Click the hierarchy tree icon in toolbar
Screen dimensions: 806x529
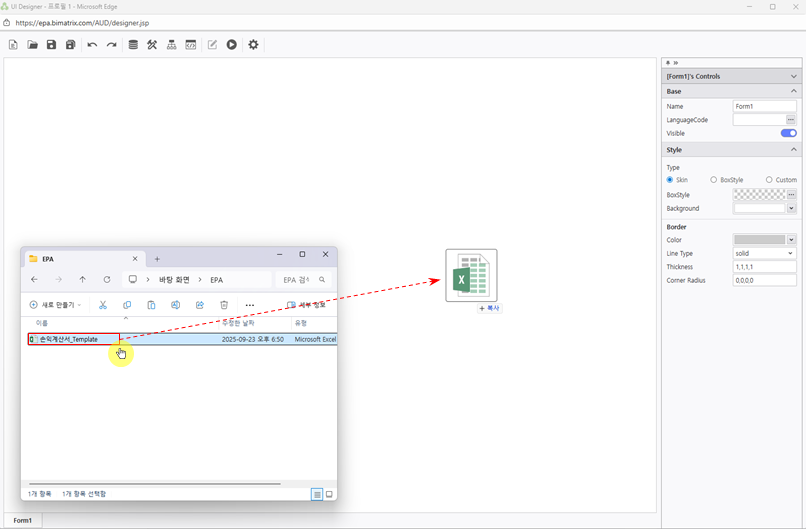(x=172, y=45)
